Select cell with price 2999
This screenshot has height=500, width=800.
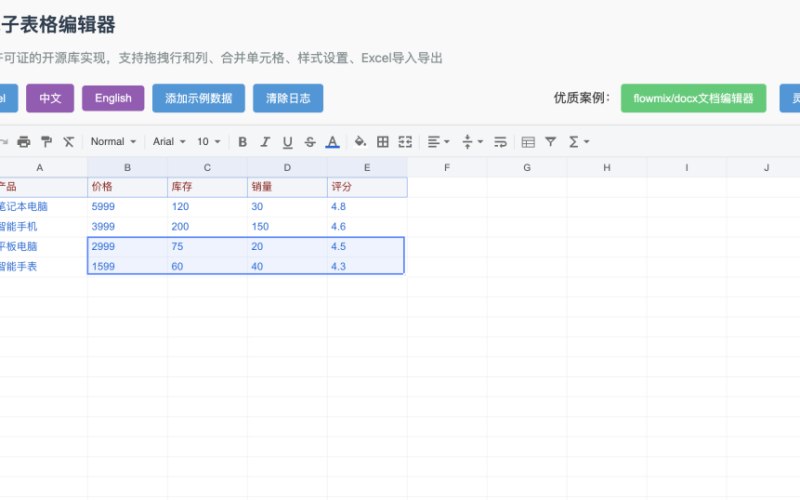127,246
